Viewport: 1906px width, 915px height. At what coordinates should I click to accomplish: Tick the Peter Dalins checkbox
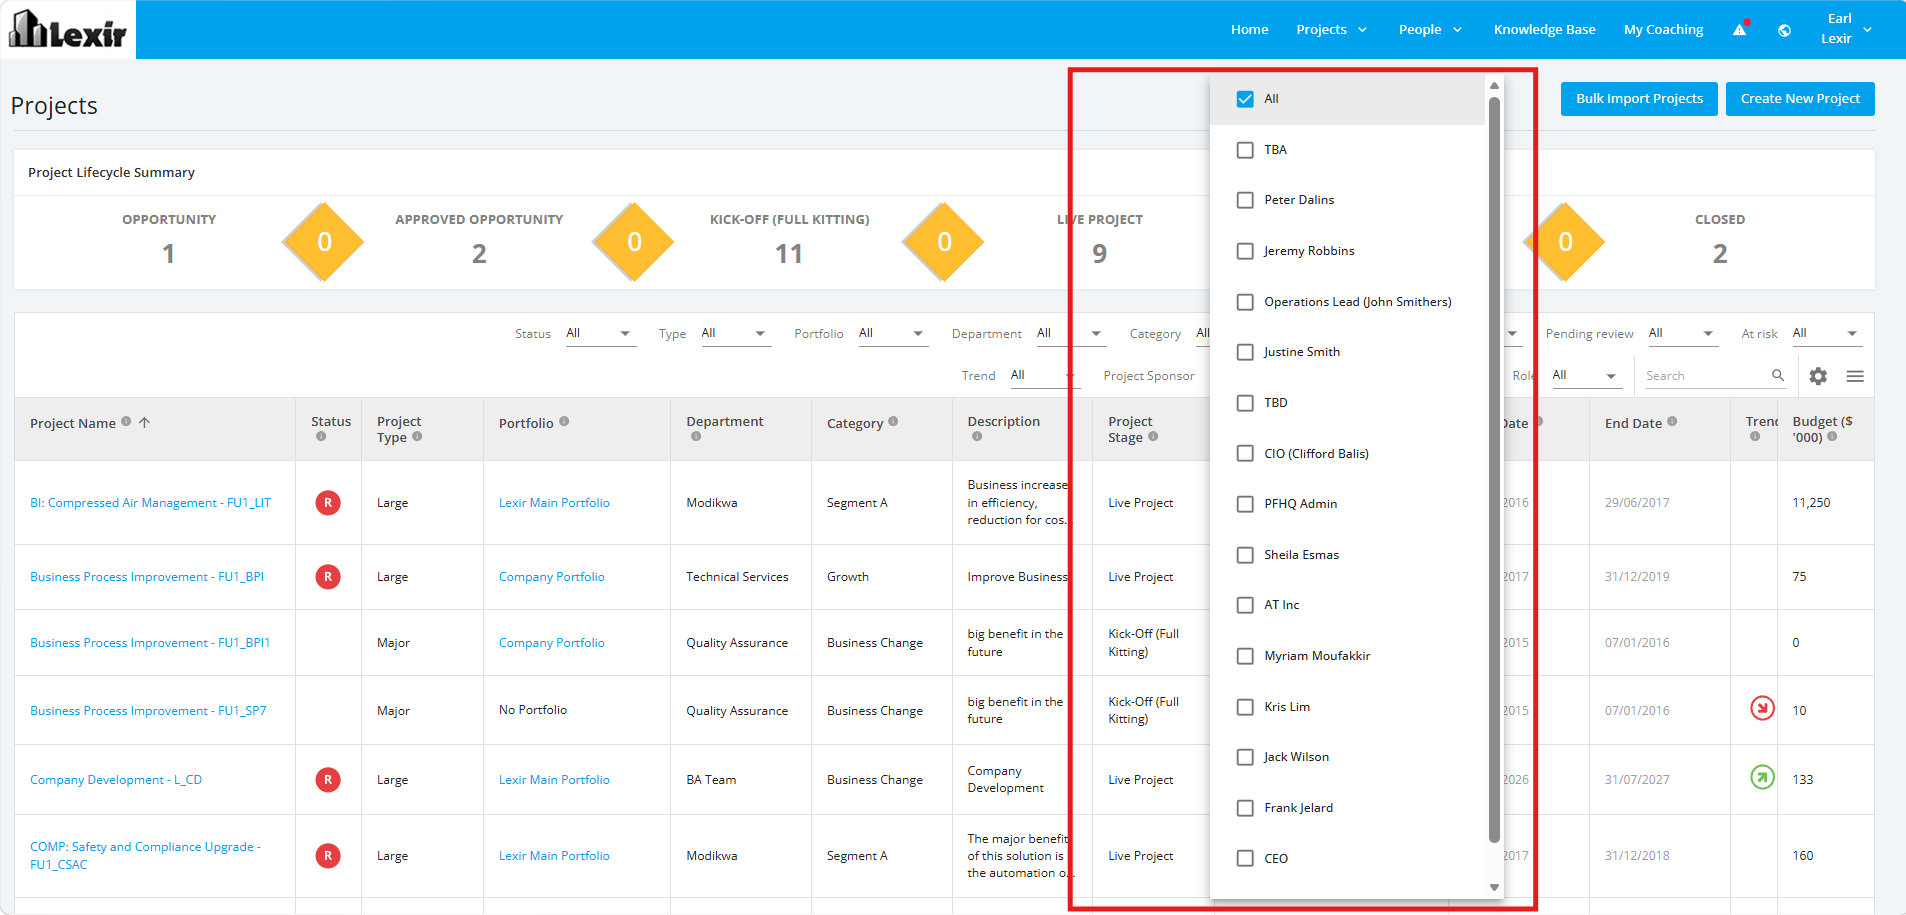1245,200
